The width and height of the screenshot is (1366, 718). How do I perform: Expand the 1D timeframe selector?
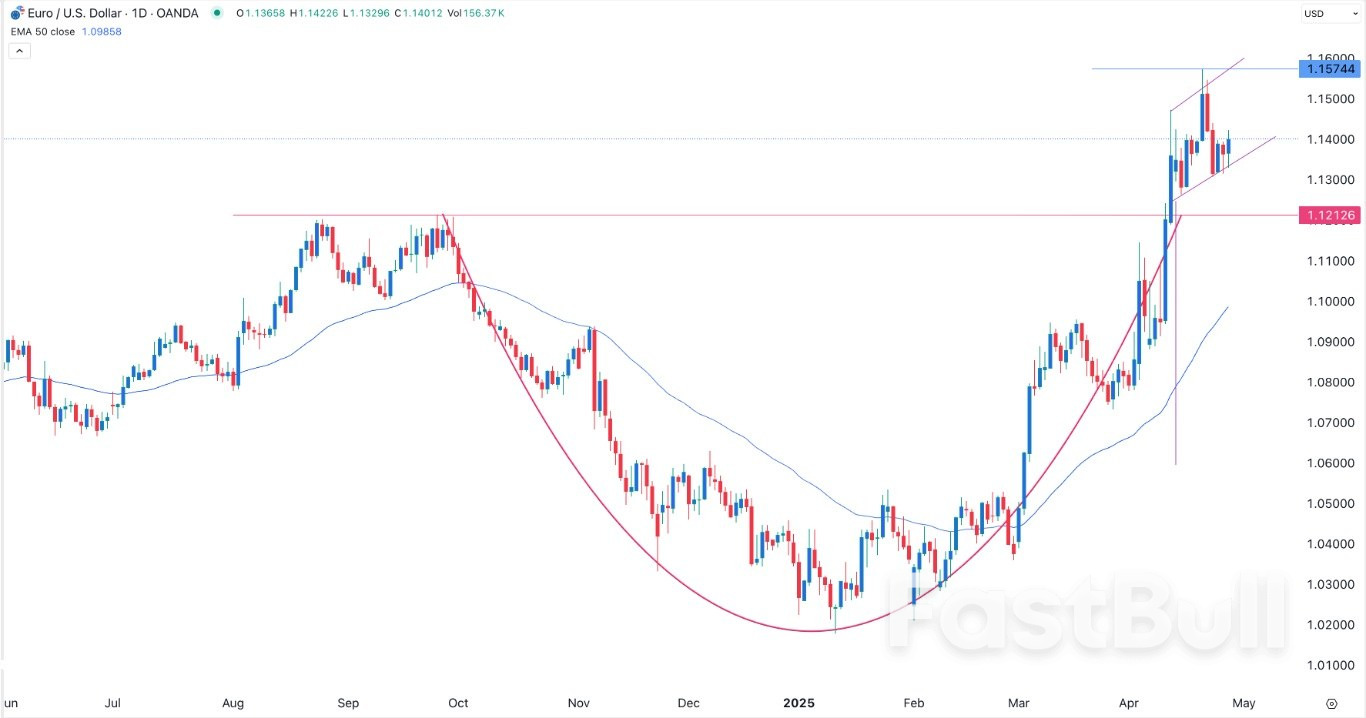click(141, 13)
